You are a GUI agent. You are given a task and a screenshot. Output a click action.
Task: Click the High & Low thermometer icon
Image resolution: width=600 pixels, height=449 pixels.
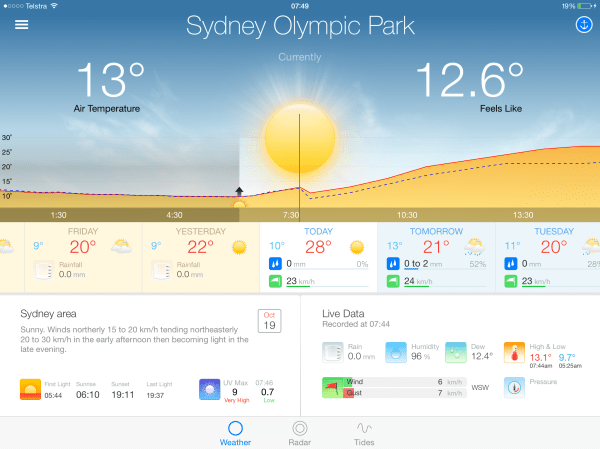[514, 353]
